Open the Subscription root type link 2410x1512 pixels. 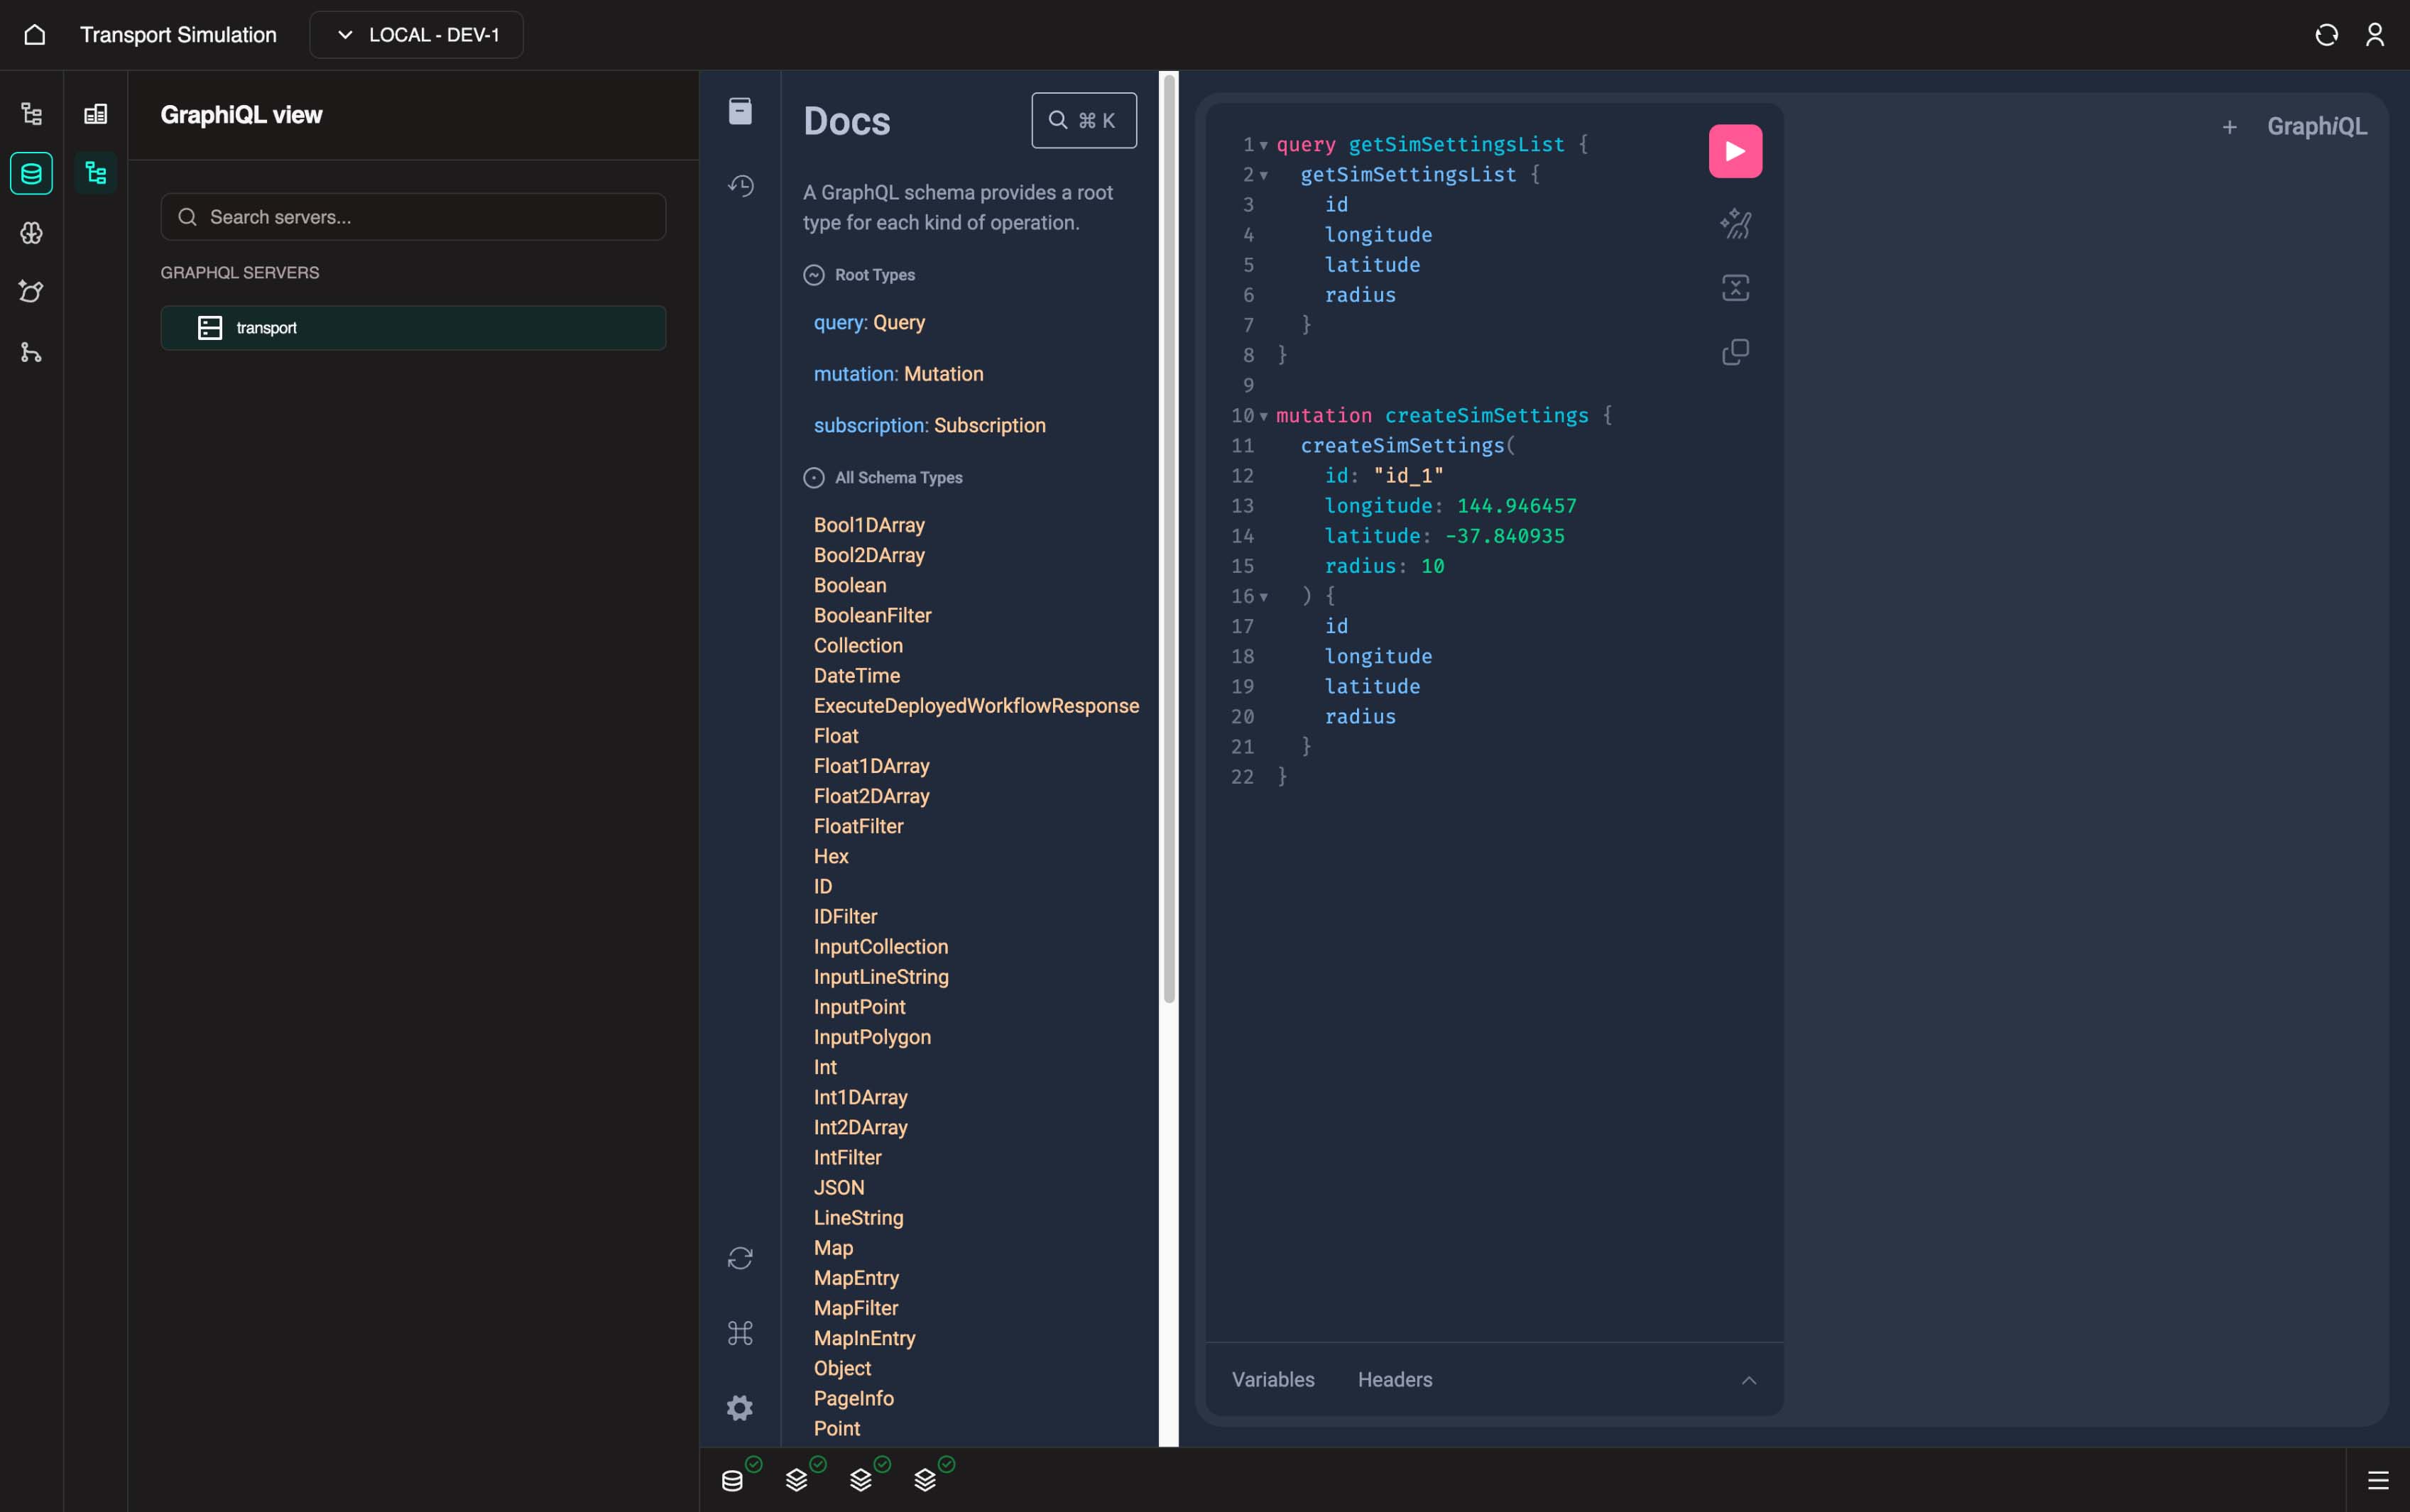(x=989, y=426)
